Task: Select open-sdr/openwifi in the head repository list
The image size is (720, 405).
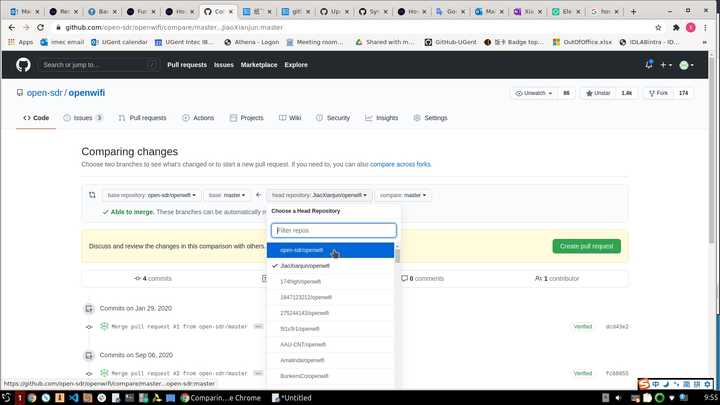Action: 330,250
